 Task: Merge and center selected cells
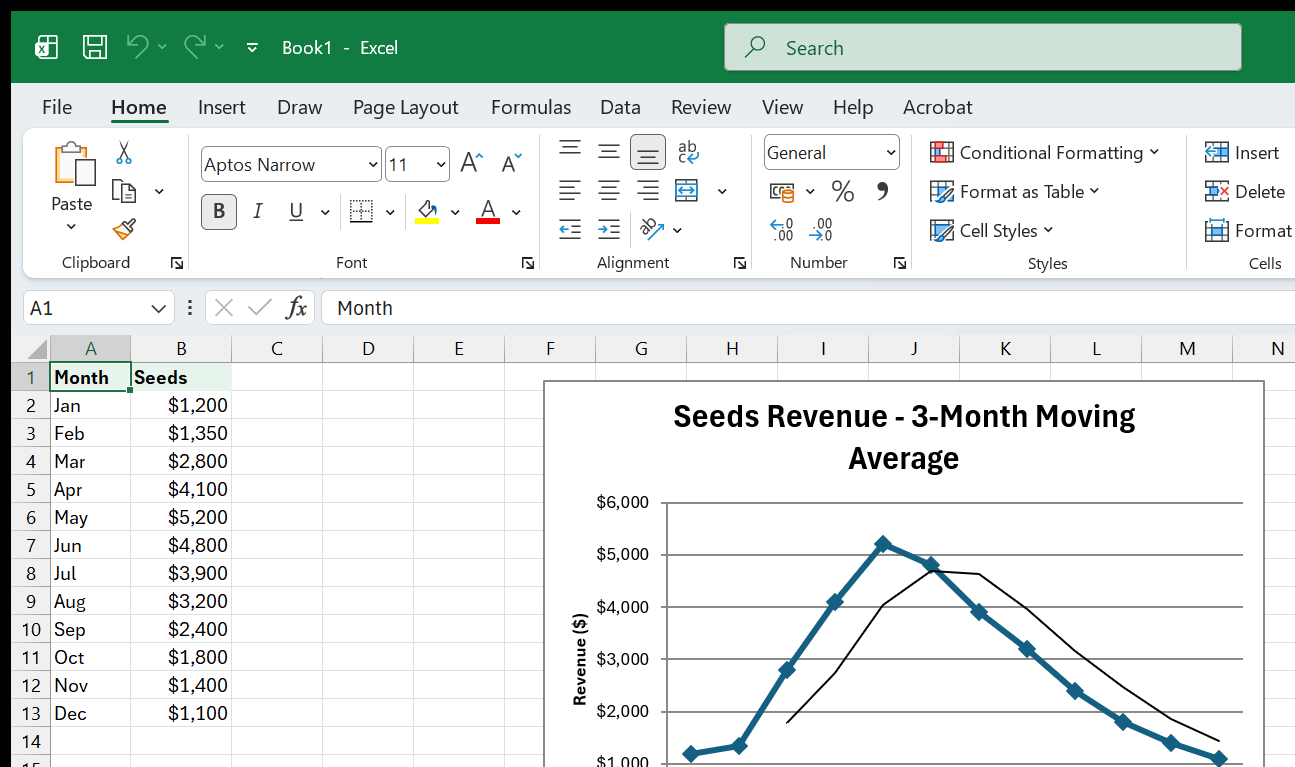tap(687, 190)
